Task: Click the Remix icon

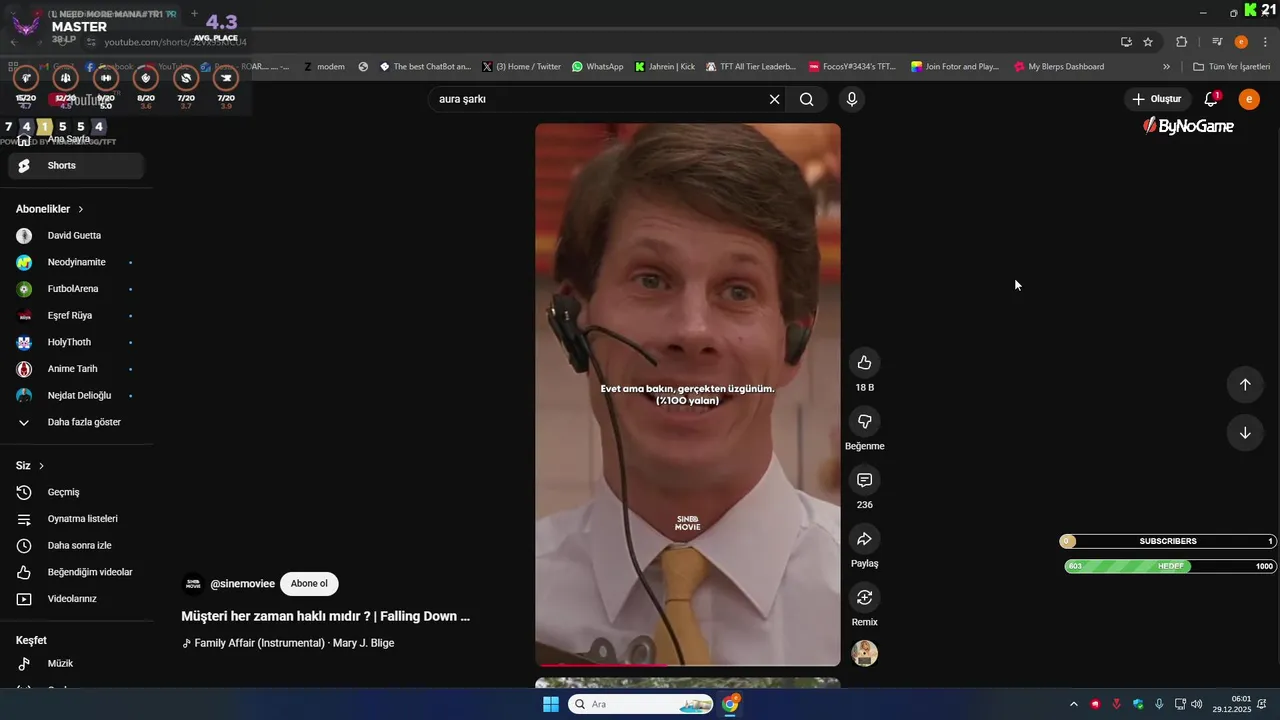Action: [x=864, y=597]
